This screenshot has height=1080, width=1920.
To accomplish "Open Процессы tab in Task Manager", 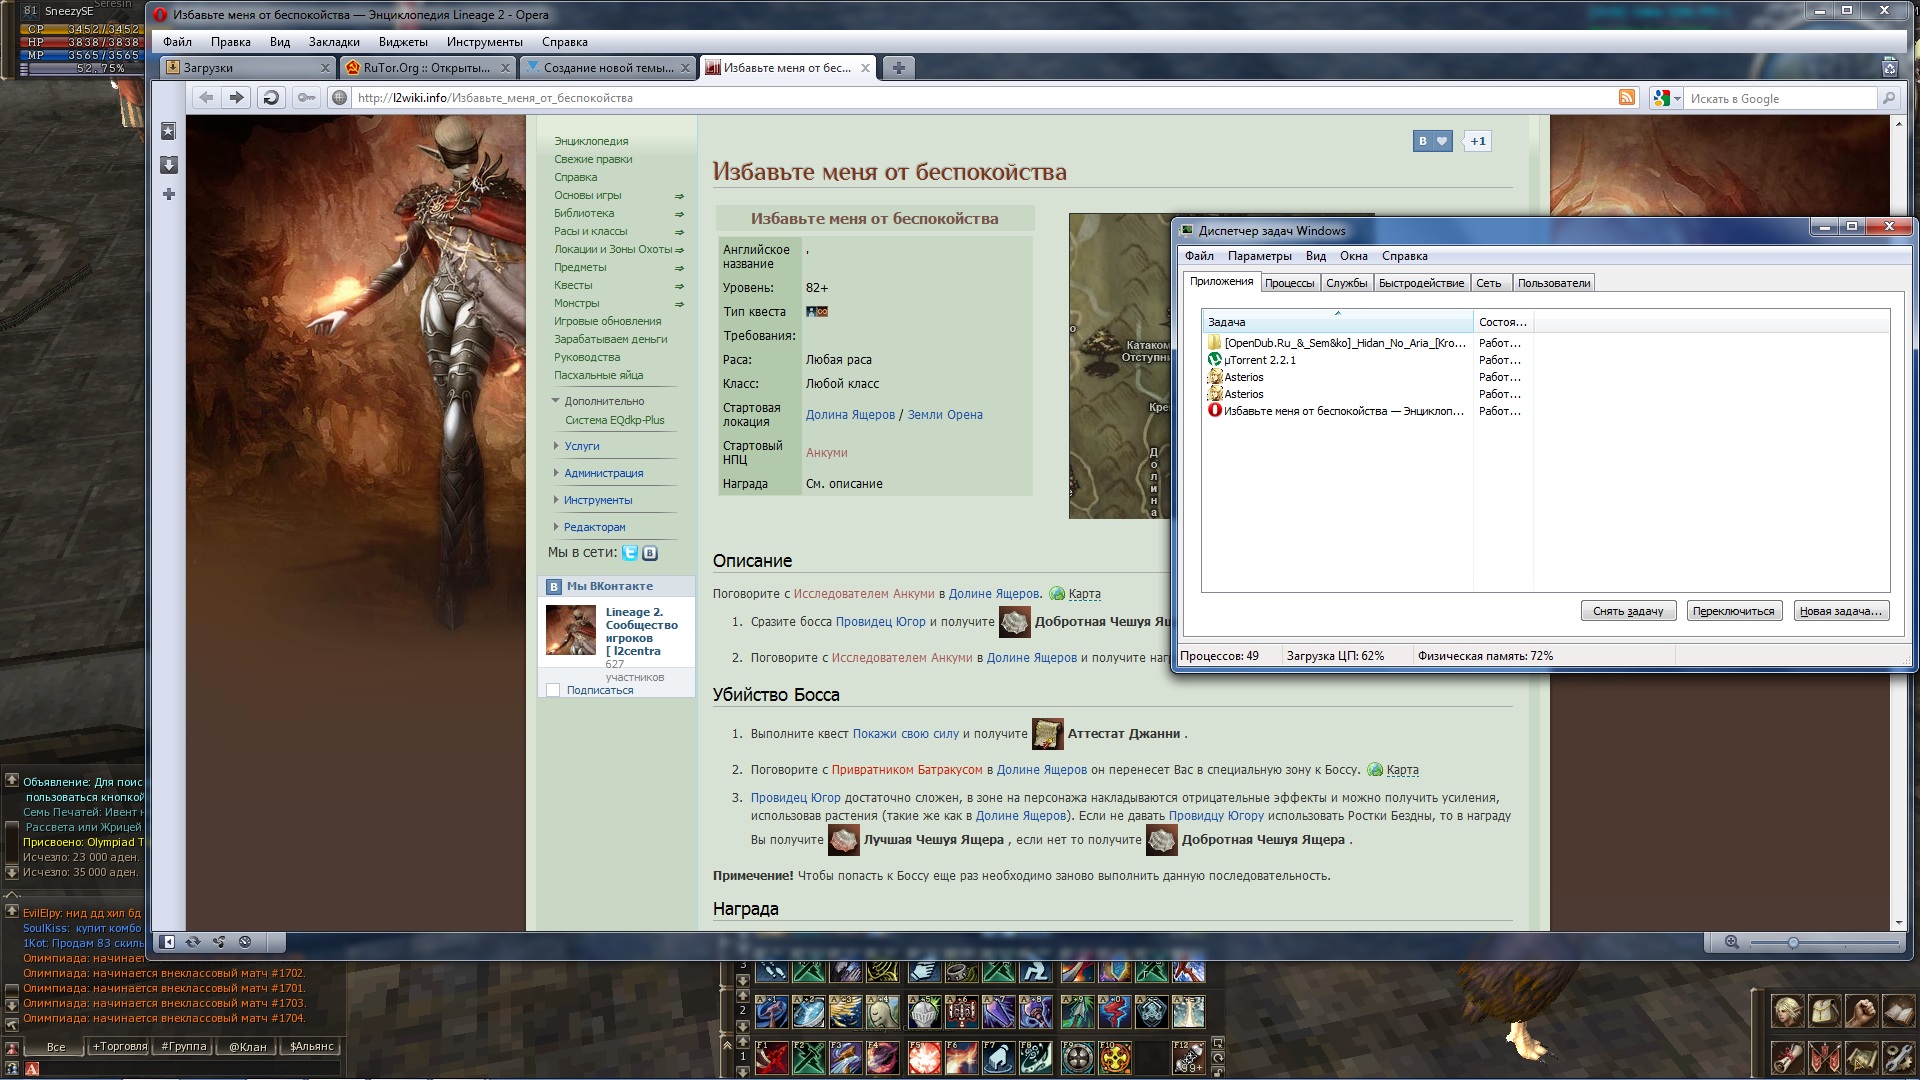I will [x=1289, y=283].
